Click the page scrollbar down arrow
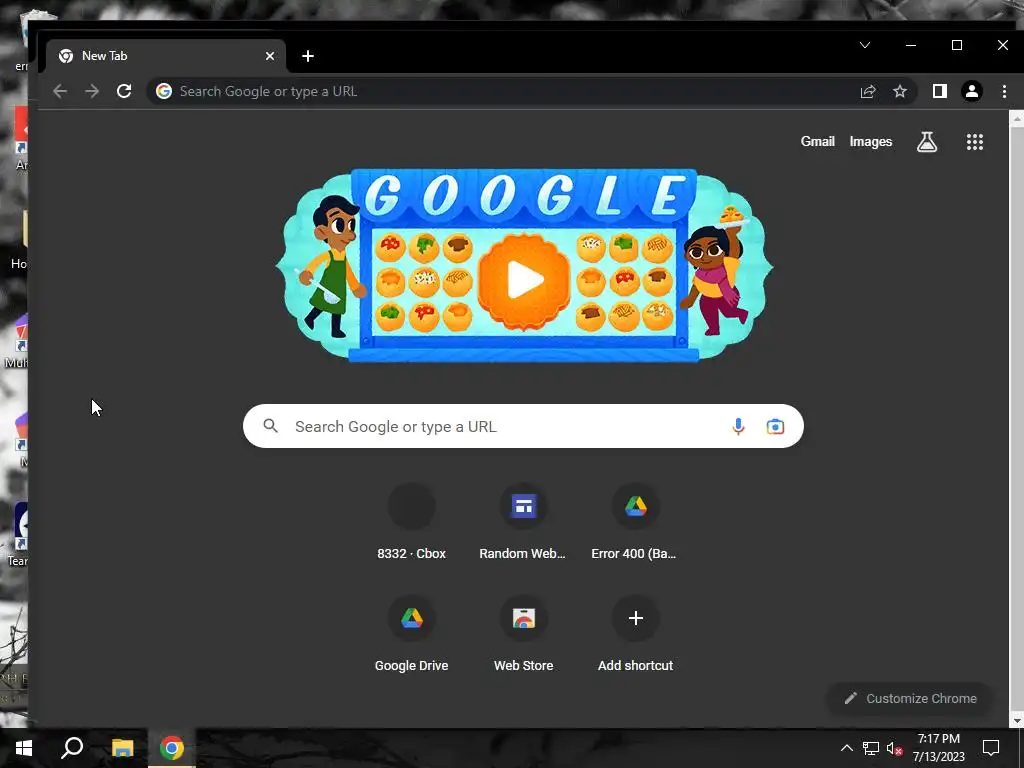Screen dimensions: 1024x768 1016,720
